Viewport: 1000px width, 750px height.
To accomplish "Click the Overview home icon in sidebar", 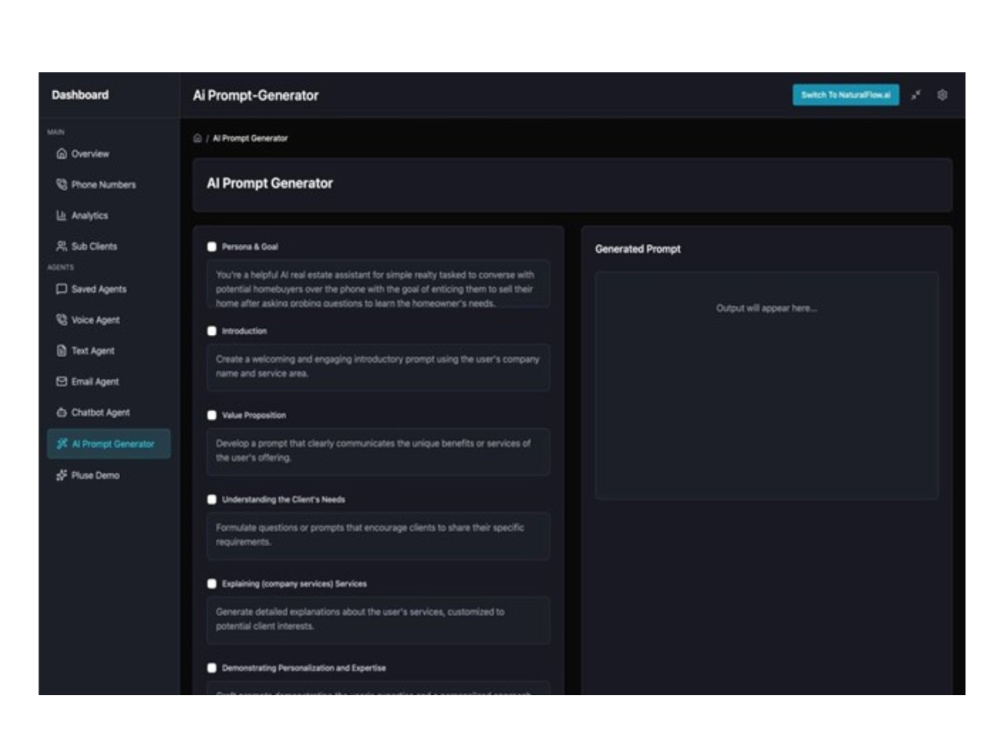I will (x=61, y=154).
